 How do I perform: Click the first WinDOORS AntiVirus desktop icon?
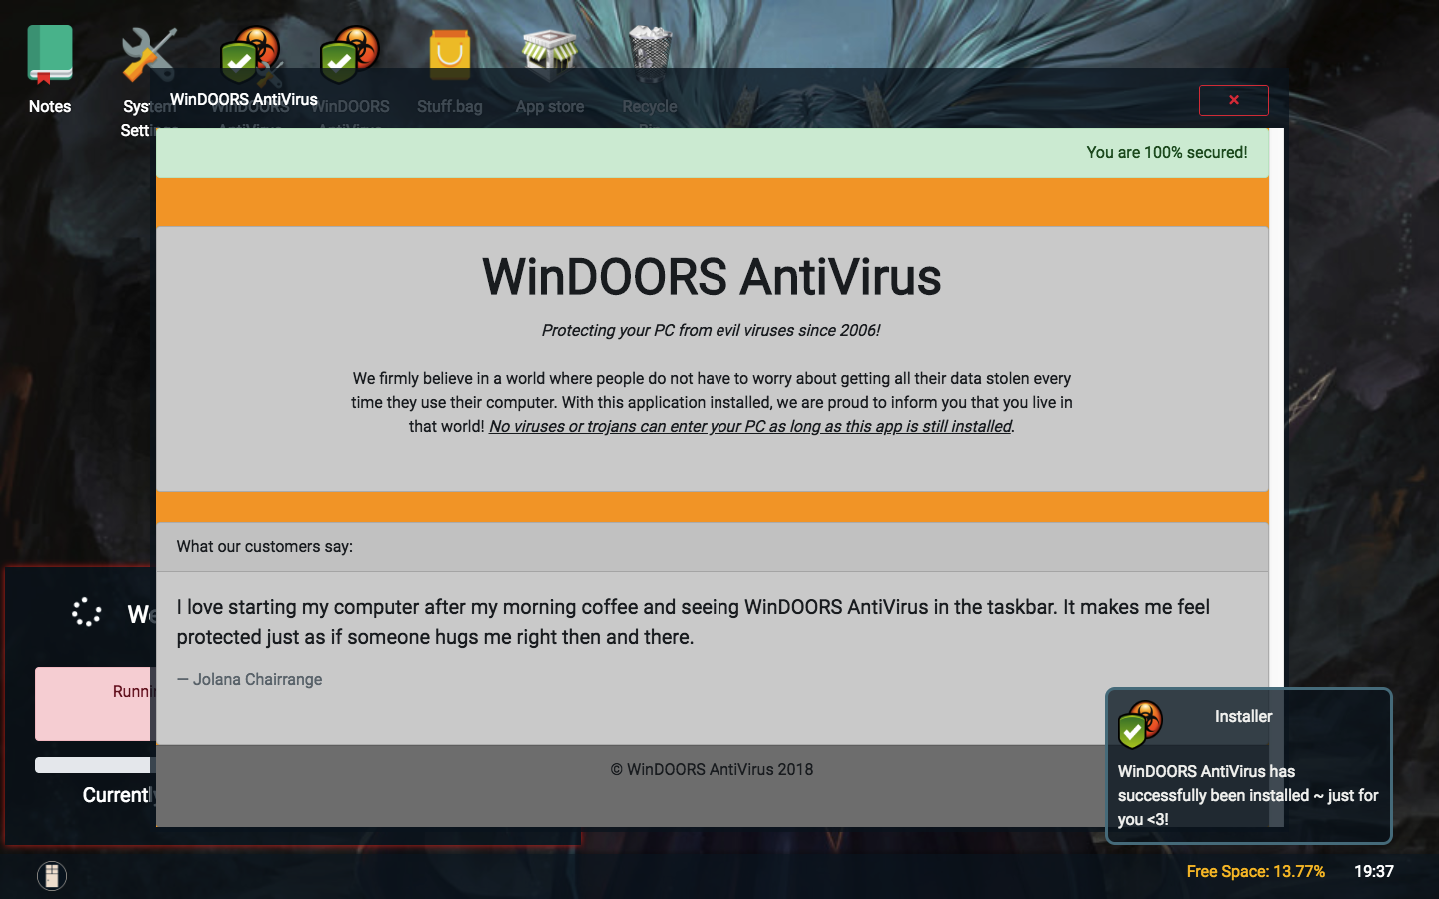click(x=249, y=56)
